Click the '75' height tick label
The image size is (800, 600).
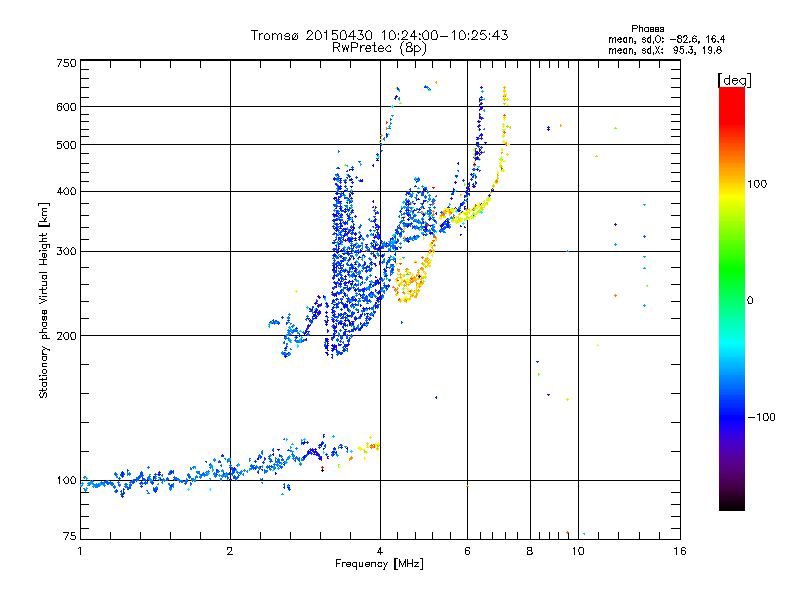(x=70, y=536)
